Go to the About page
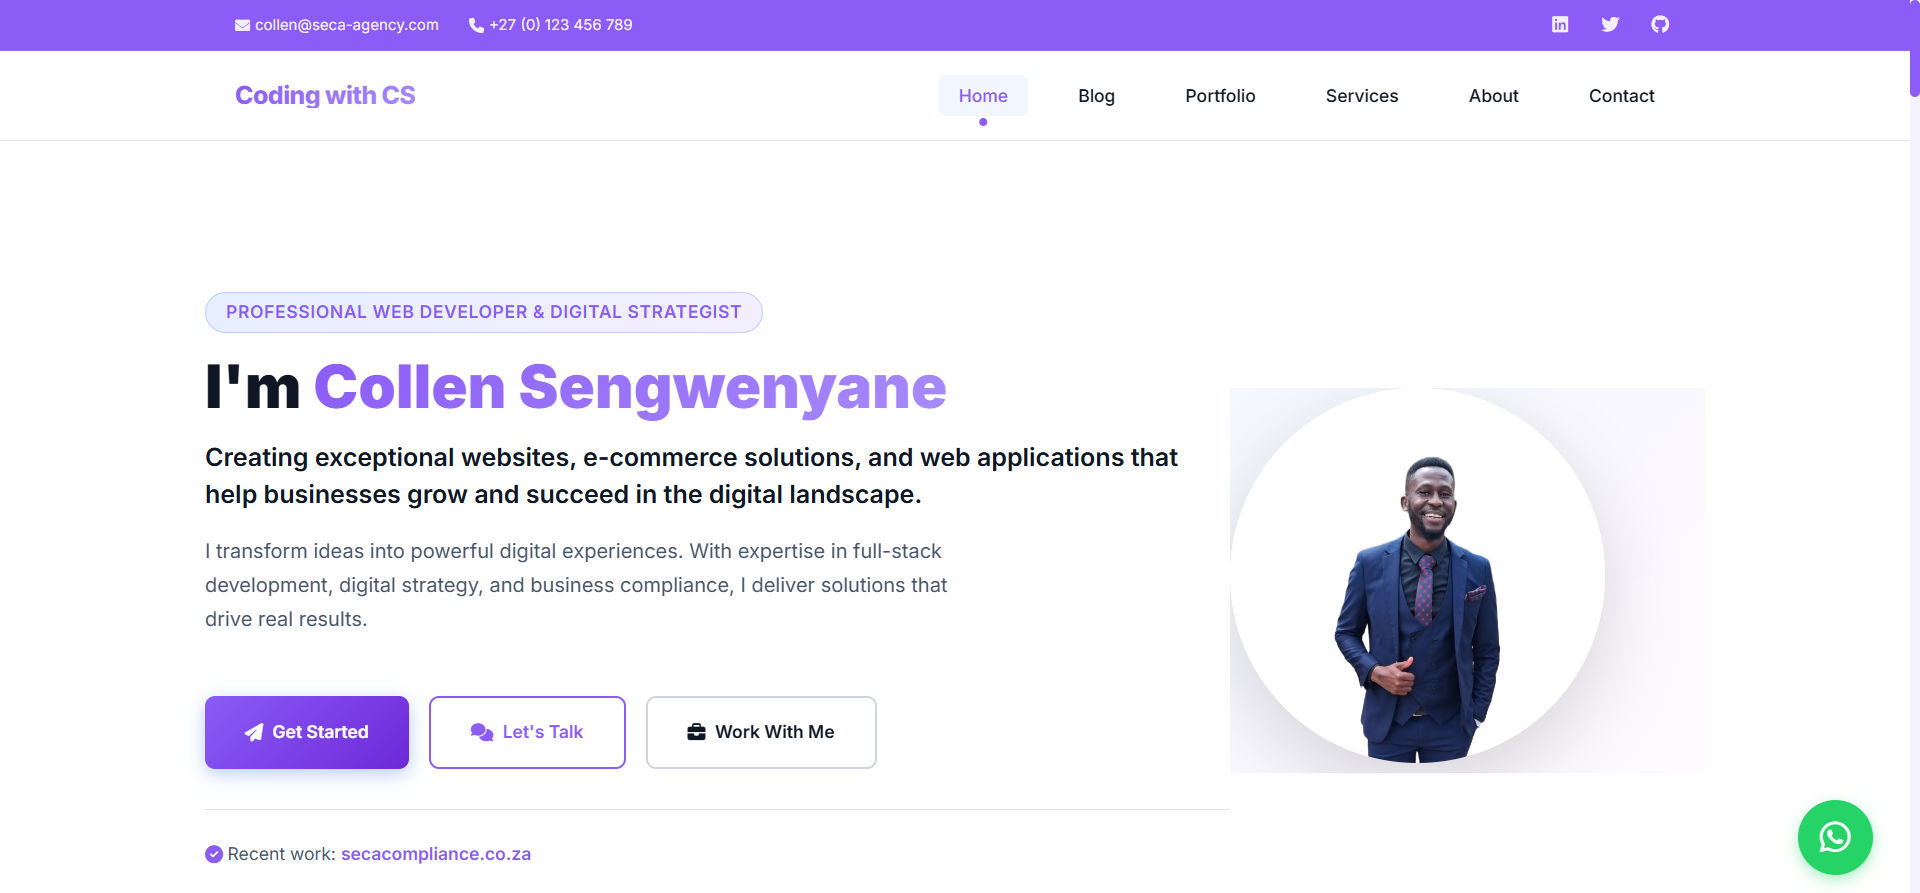Screen dimensions: 1920x893 coord(1493,95)
